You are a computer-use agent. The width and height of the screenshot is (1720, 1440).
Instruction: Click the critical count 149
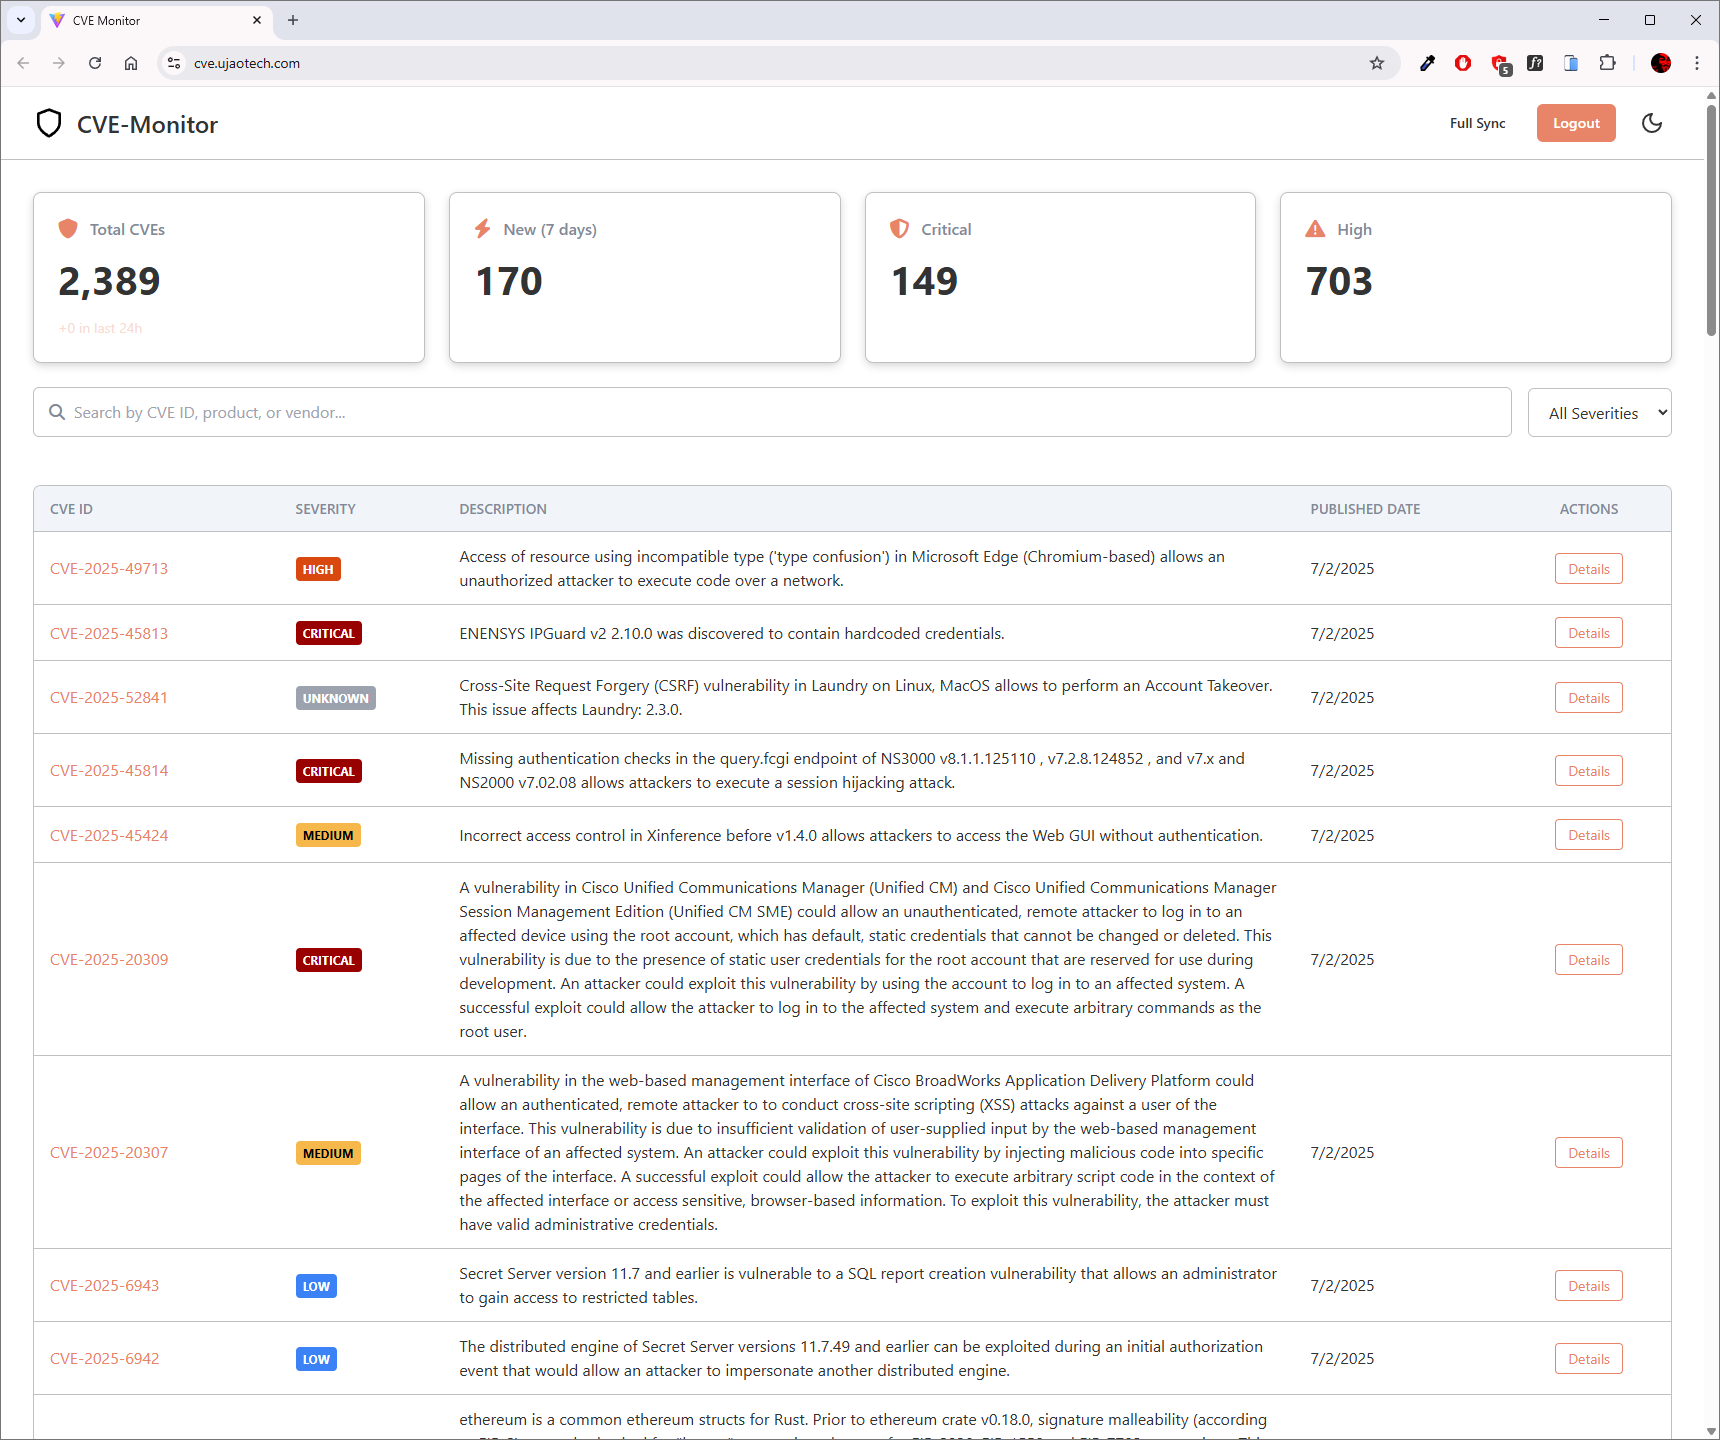click(924, 281)
